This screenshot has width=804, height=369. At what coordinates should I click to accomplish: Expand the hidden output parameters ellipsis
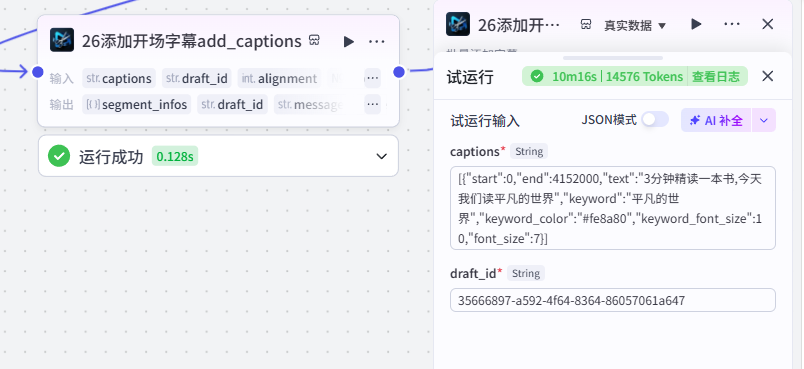[x=373, y=105]
